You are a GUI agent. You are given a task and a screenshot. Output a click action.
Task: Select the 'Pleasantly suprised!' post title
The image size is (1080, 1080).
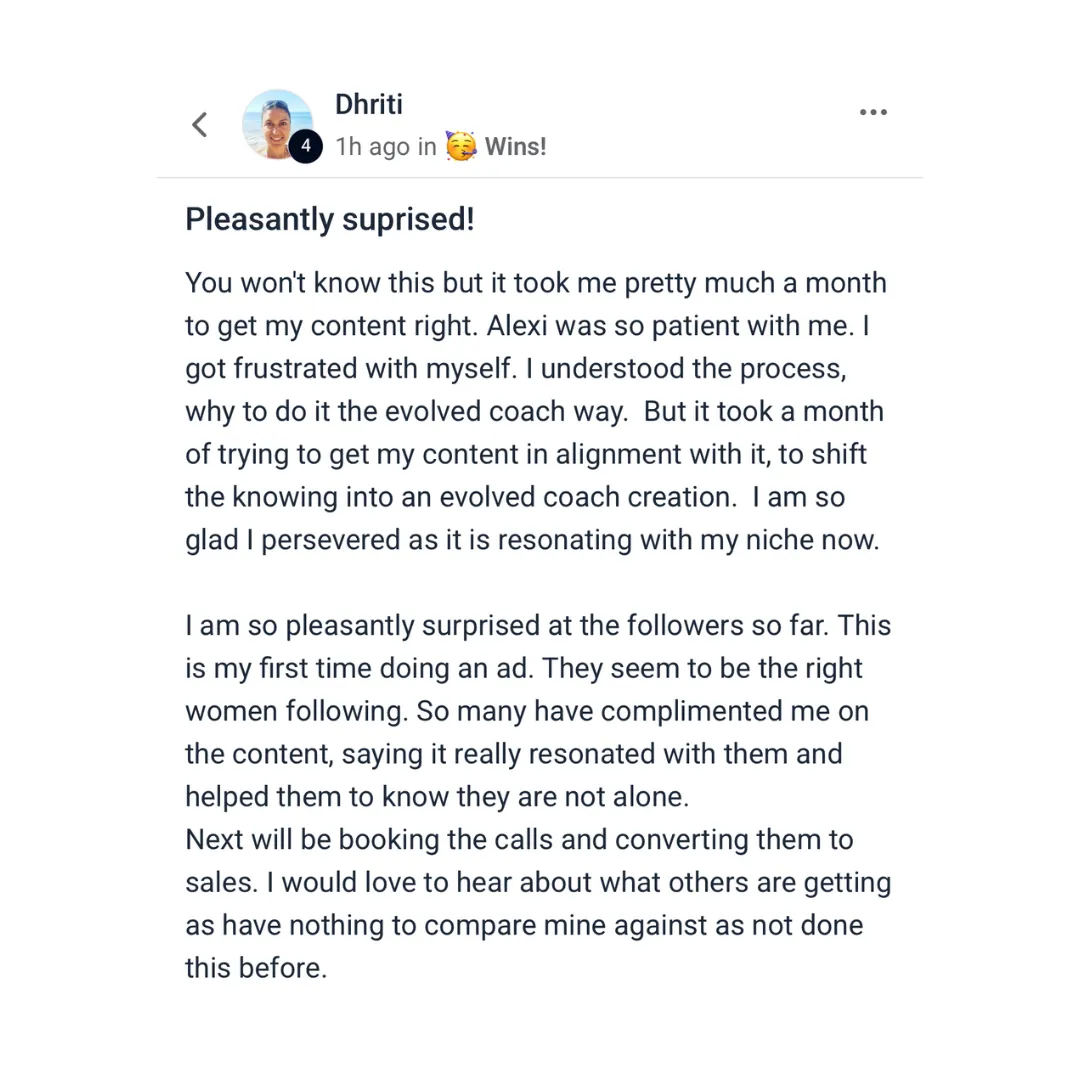330,220
